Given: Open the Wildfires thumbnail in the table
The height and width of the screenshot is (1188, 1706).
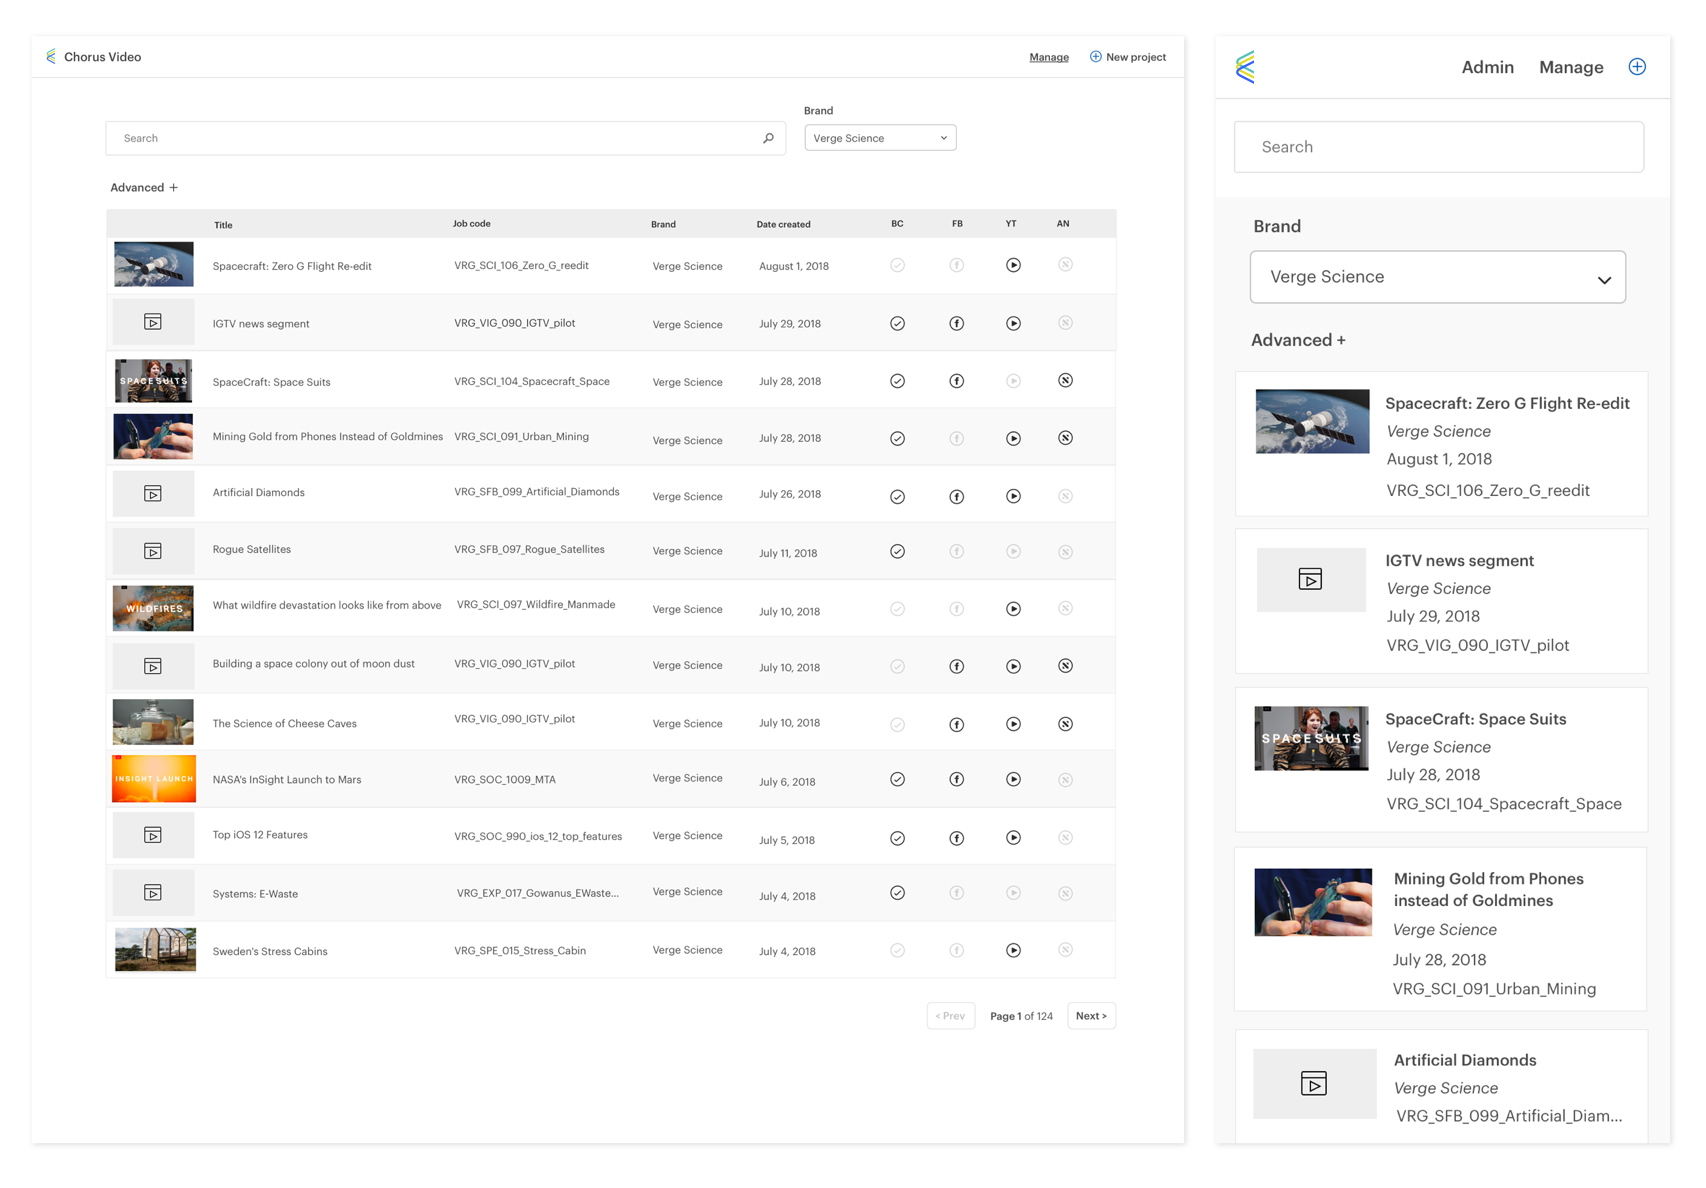Looking at the screenshot, I should [153, 608].
